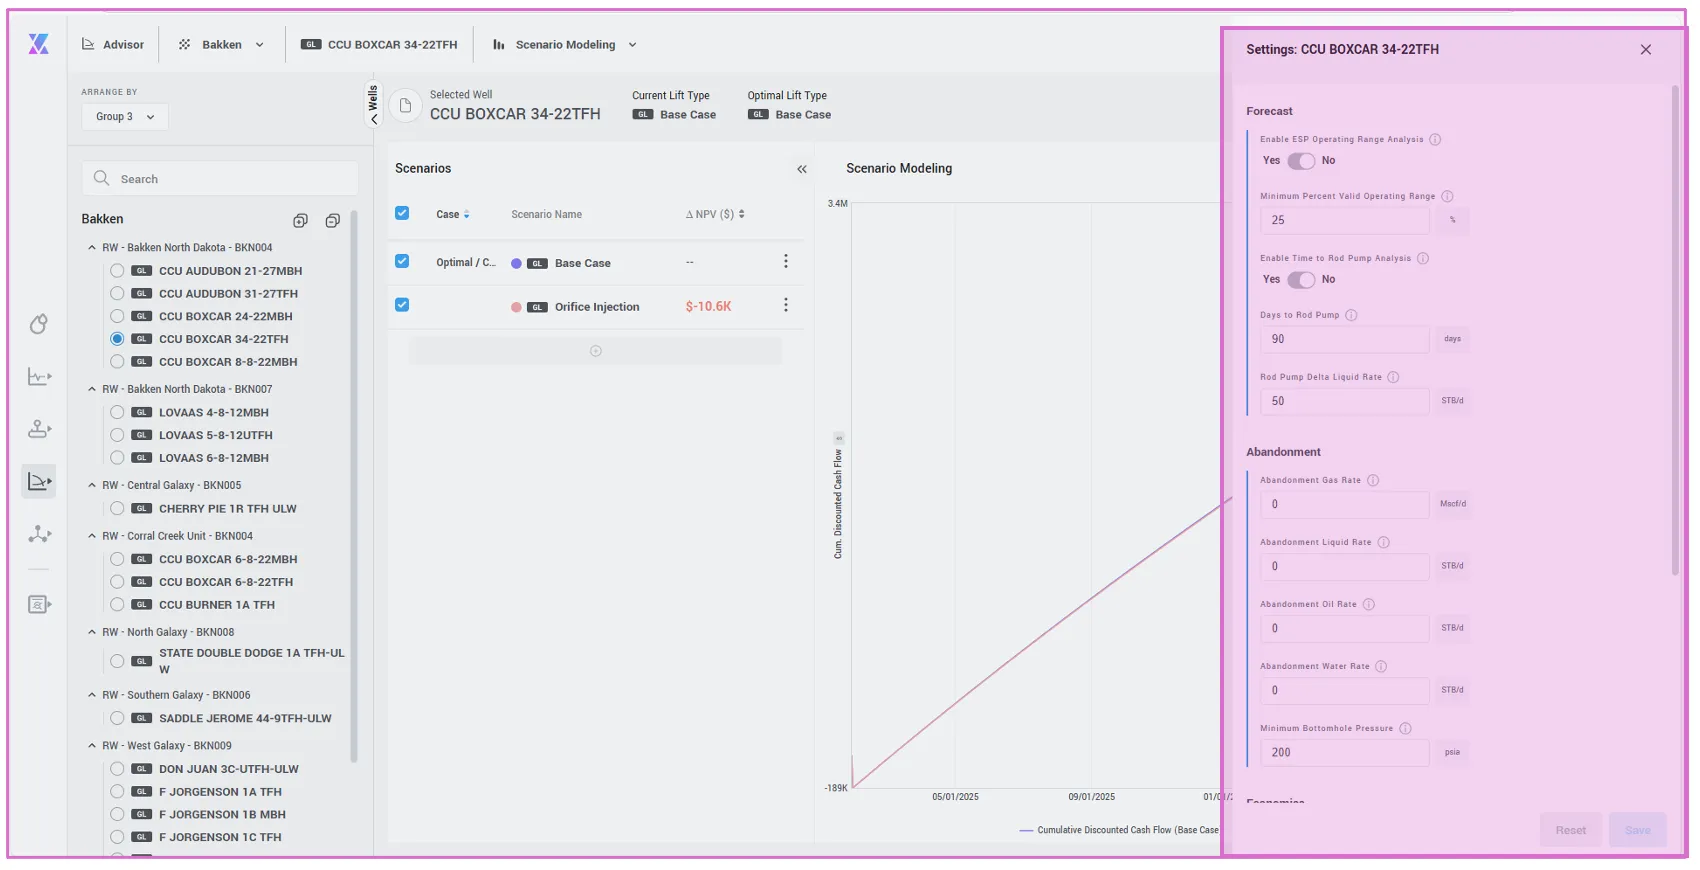The width and height of the screenshot is (1700, 870).
Task: Uncheck the Base Case scenario checkbox
Action: [402, 261]
